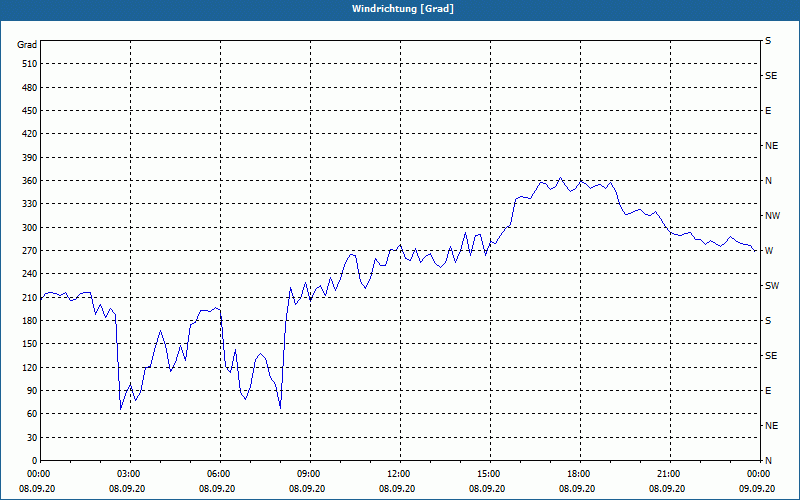This screenshot has width=800, height=500.
Task: Click the 420 y-axis value
Action: 30,134
